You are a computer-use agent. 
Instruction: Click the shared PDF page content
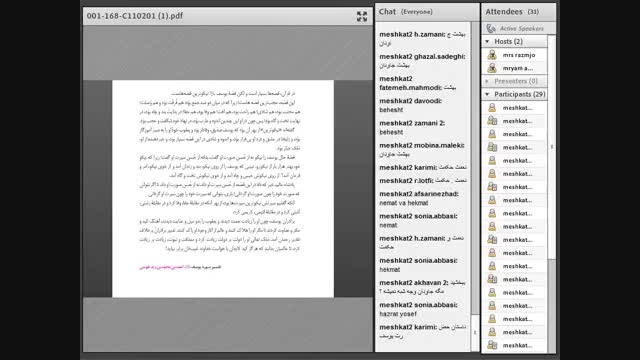tap(223, 189)
